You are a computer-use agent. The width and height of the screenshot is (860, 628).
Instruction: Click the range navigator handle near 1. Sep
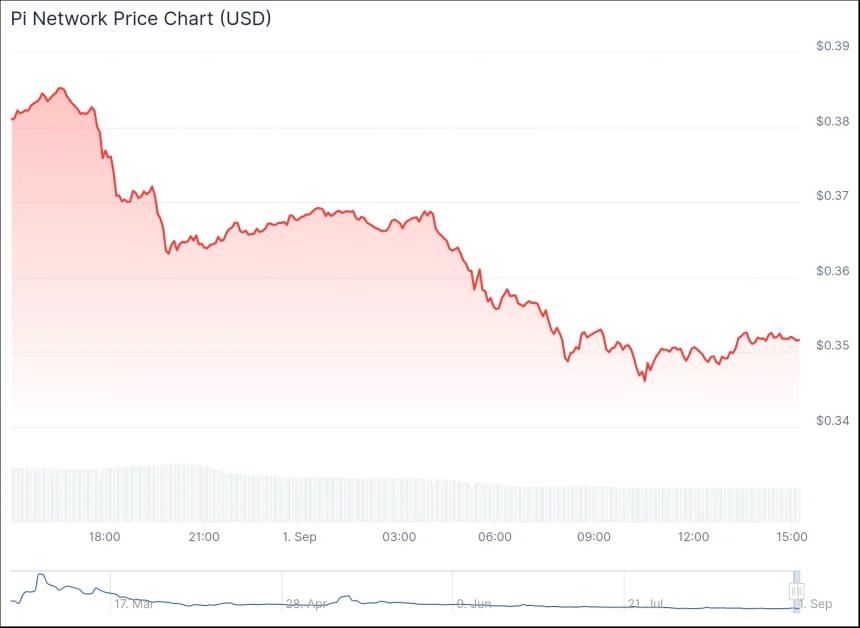797,590
